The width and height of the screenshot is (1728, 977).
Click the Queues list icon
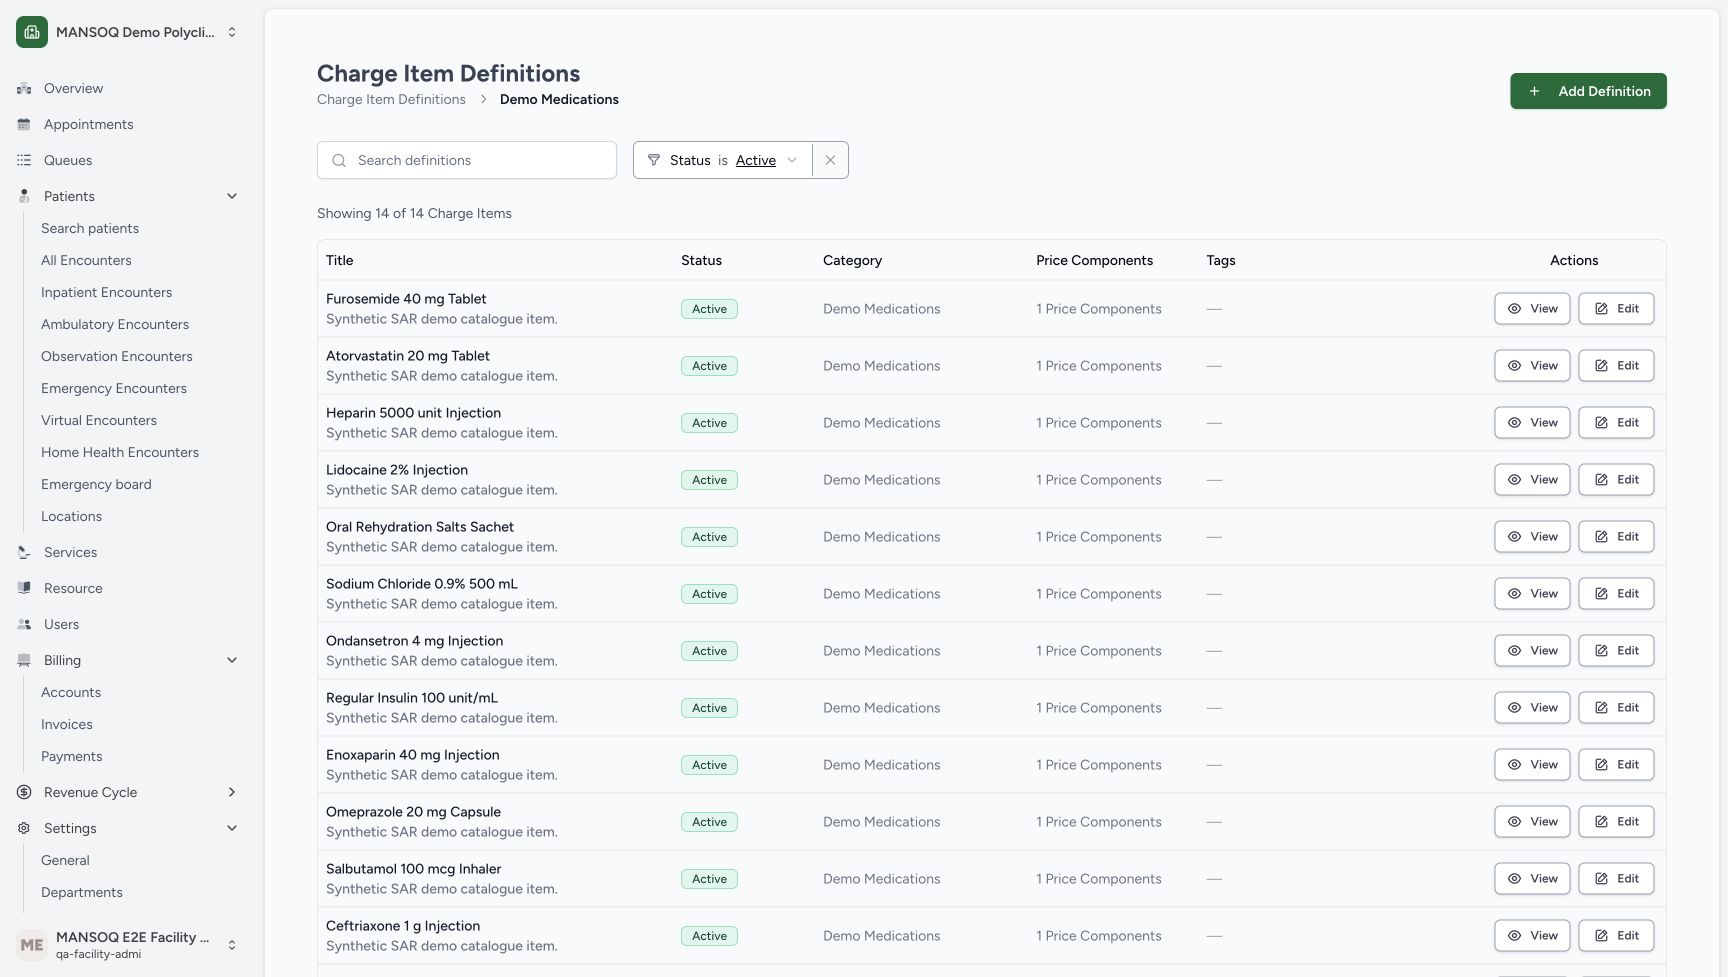click(x=24, y=160)
